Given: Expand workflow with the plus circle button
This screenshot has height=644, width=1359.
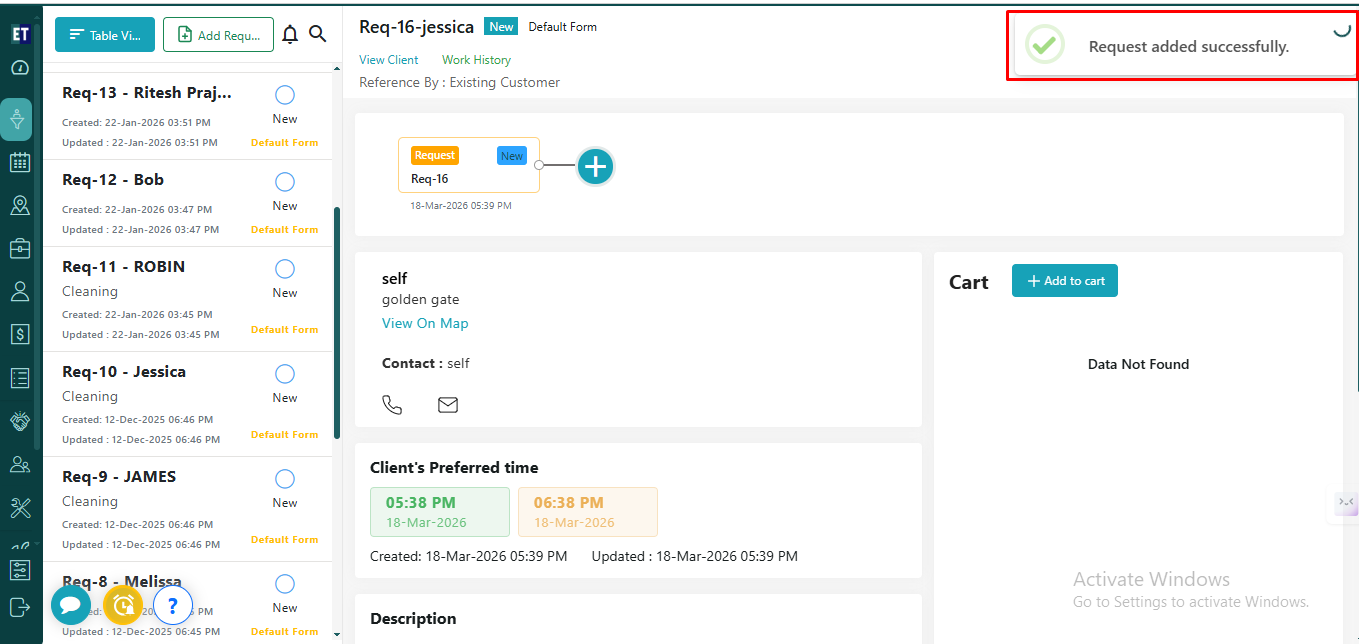Looking at the screenshot, I should (x=596, y=167).
